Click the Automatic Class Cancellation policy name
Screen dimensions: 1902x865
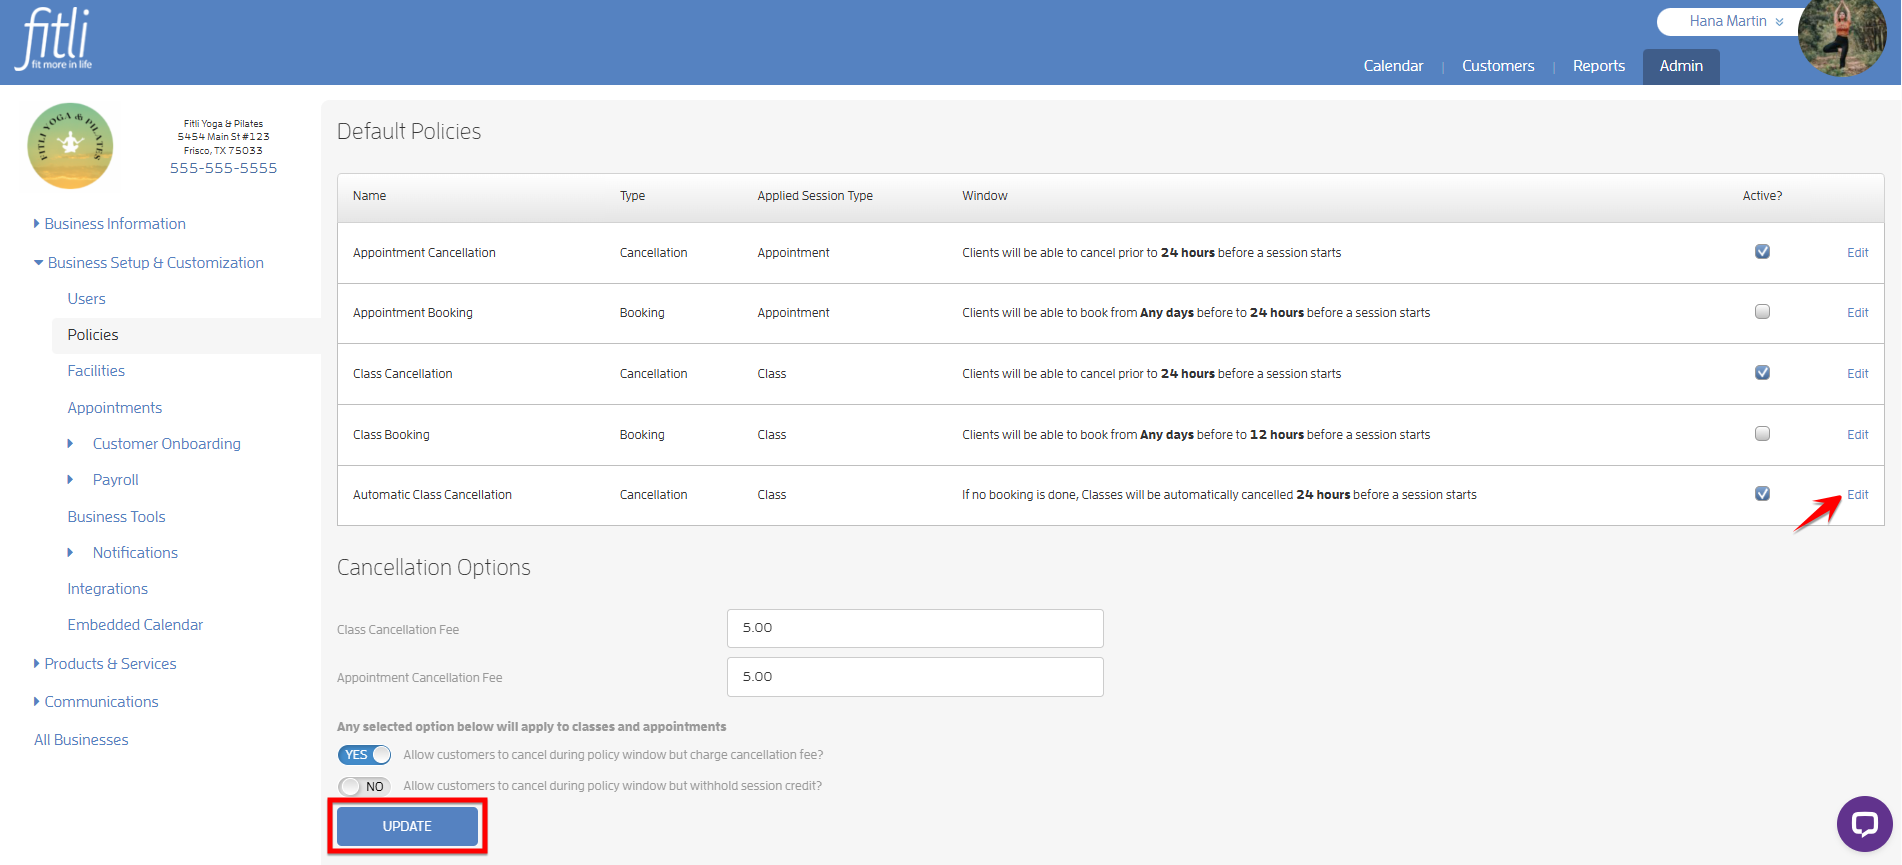coord(432,495)
